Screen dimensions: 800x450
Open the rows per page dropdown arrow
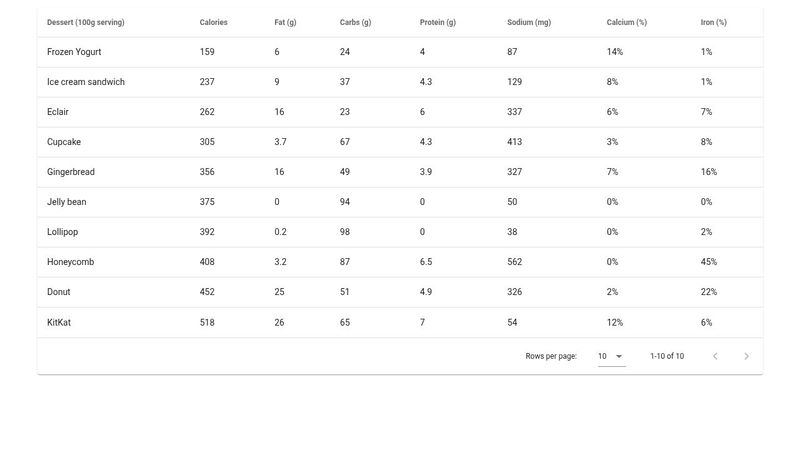tap(619, 356)
